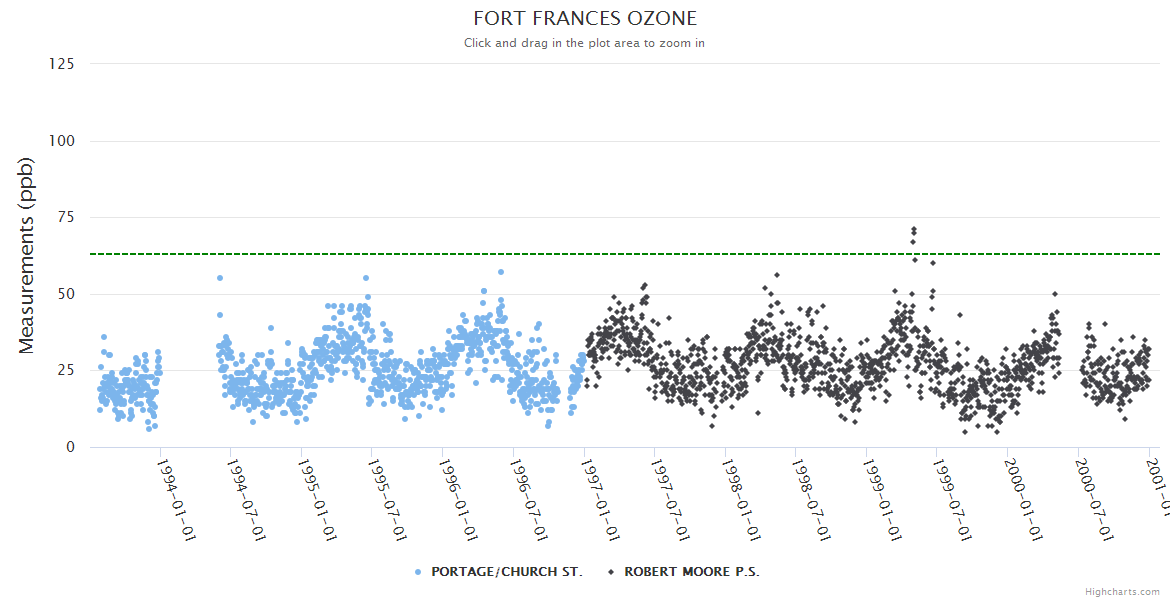Viewport: 1170px width, 600px height.
Task: Click the FORT FRANCES OZONE chart title
Action: click(x=585, y=19)
